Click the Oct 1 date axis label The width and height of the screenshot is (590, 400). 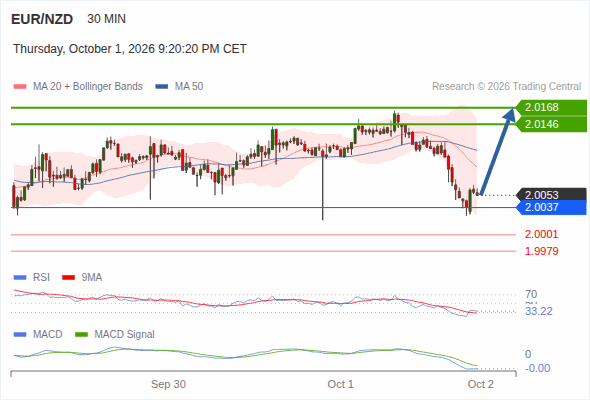(341, 384)
